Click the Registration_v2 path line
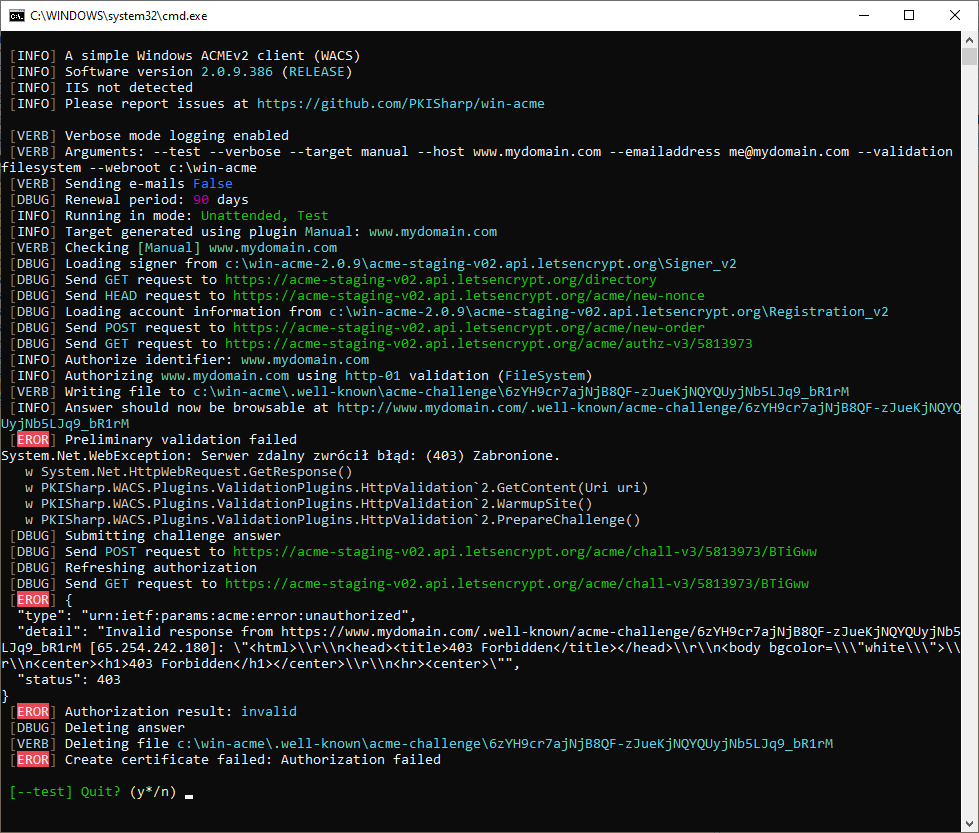979x833 pixels. click(449, 312)
